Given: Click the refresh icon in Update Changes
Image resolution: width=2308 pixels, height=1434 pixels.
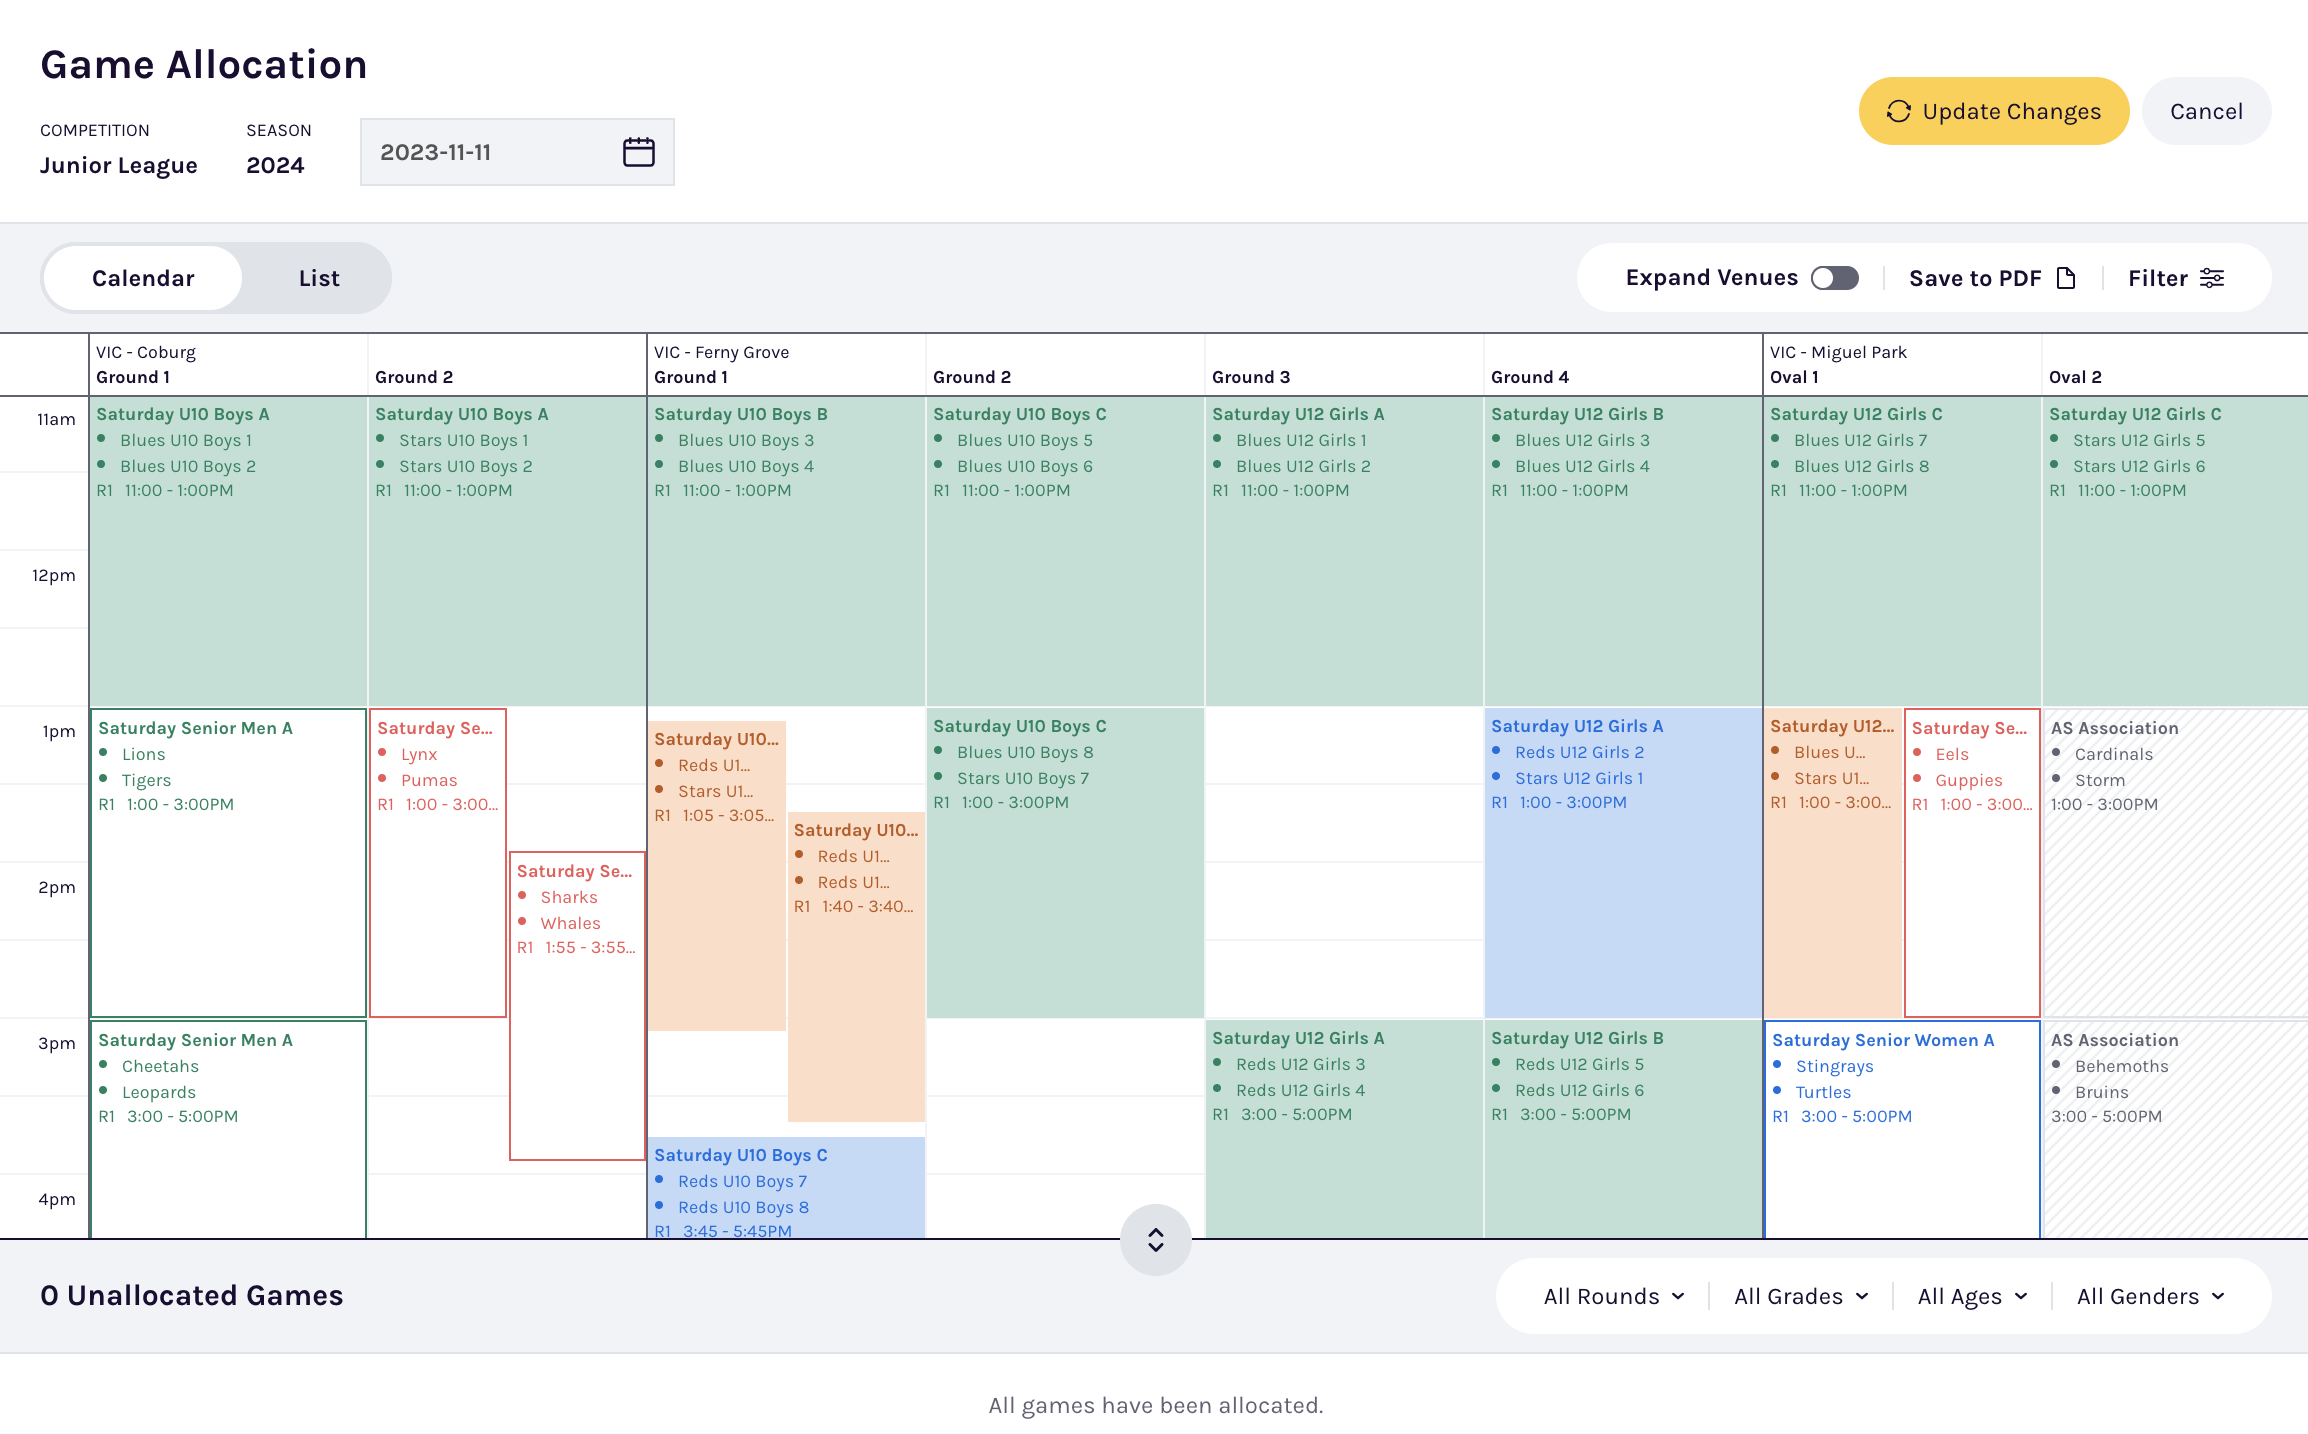Looking at the screenshot, I should [x=1898, y=111].
